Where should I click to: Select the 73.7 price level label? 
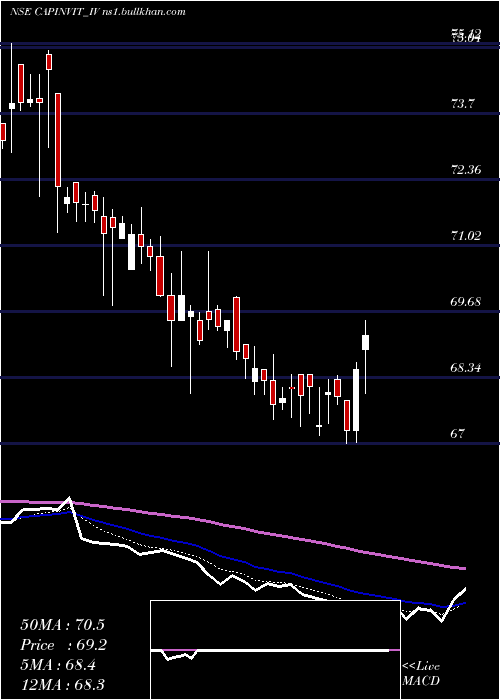(x=463, y=104)
